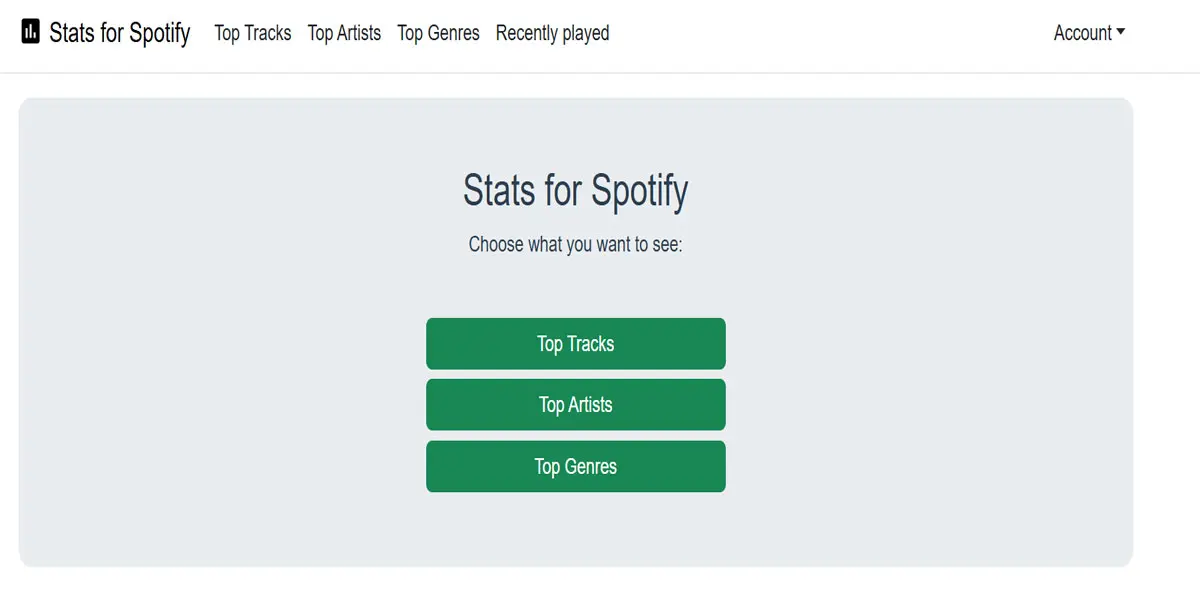The width and height of the screenshot is (1200, 600).
Task: Select Top Genres in the navbar
Action: click(438, 33)
